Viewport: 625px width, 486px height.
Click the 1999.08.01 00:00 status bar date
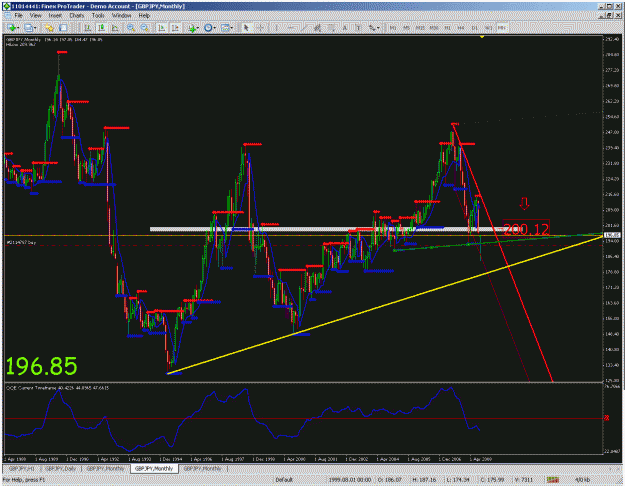coord(350,480)
